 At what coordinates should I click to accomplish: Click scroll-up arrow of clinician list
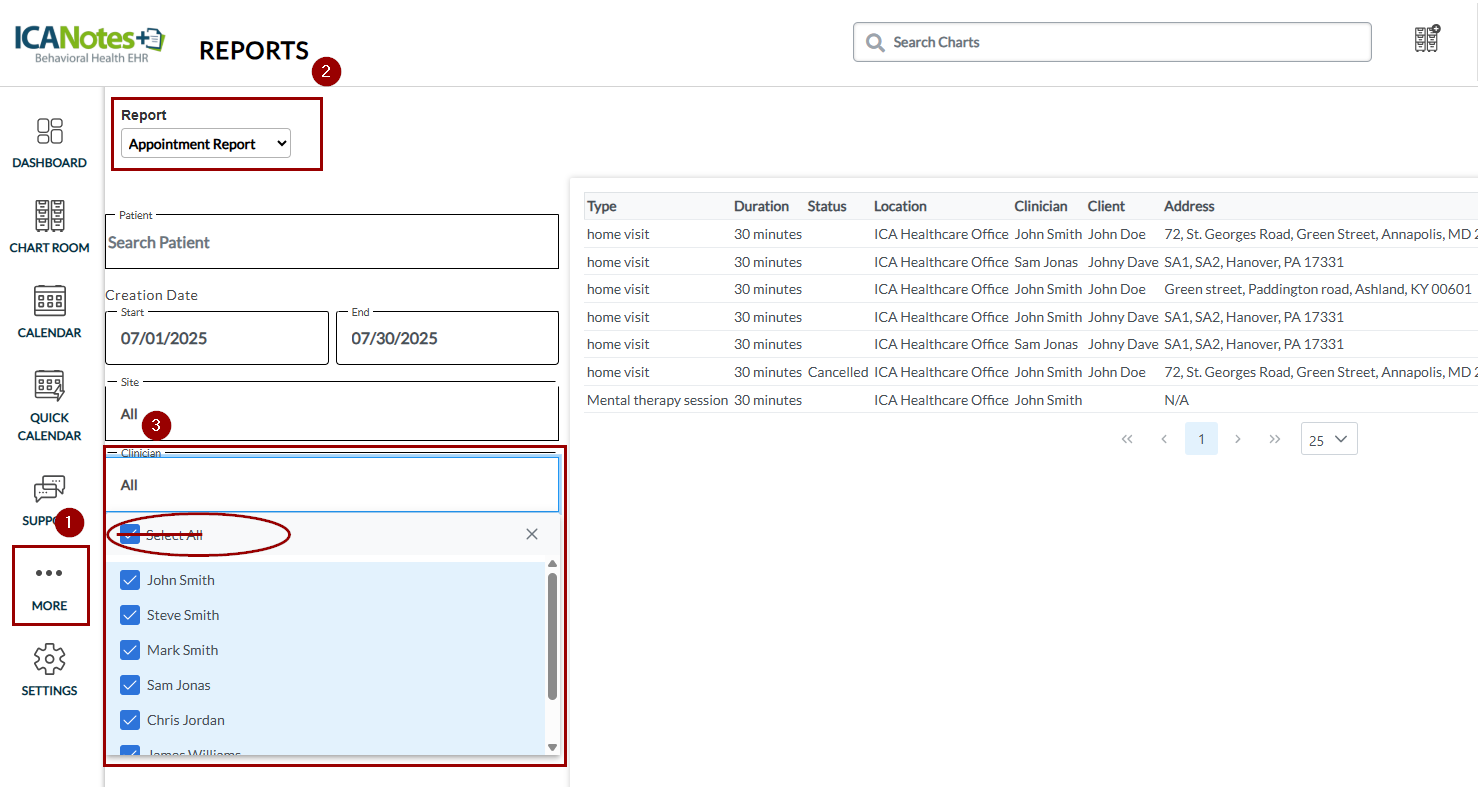coord(552,564)
